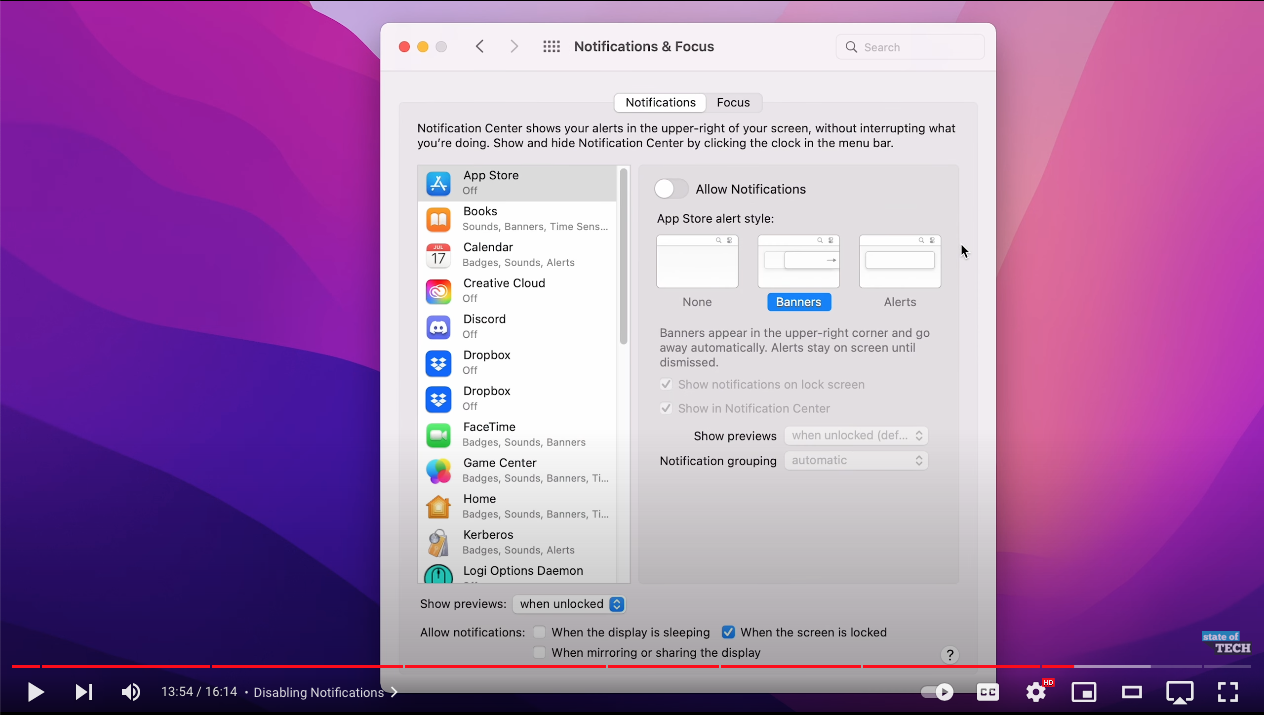Select the first Dropbox row, under Discord
The height and width of the screenshot is (715, 1266).
[x=517, y=363]
